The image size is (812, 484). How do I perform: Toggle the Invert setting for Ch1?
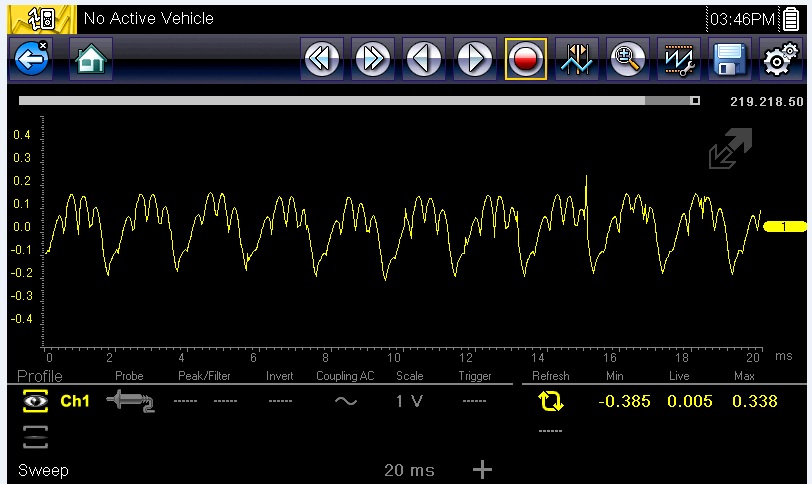[280, 401]
